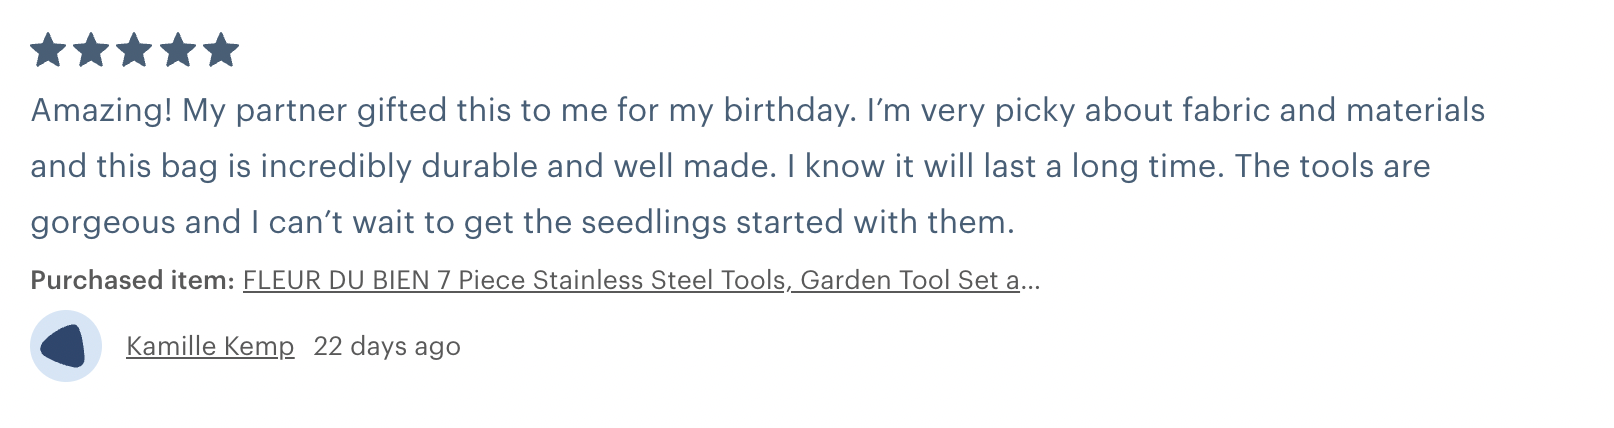Viewport: 1614px width, 428px height.
Task: Click the second rating star
Action: pyautogui.click(x=91, y=50)
